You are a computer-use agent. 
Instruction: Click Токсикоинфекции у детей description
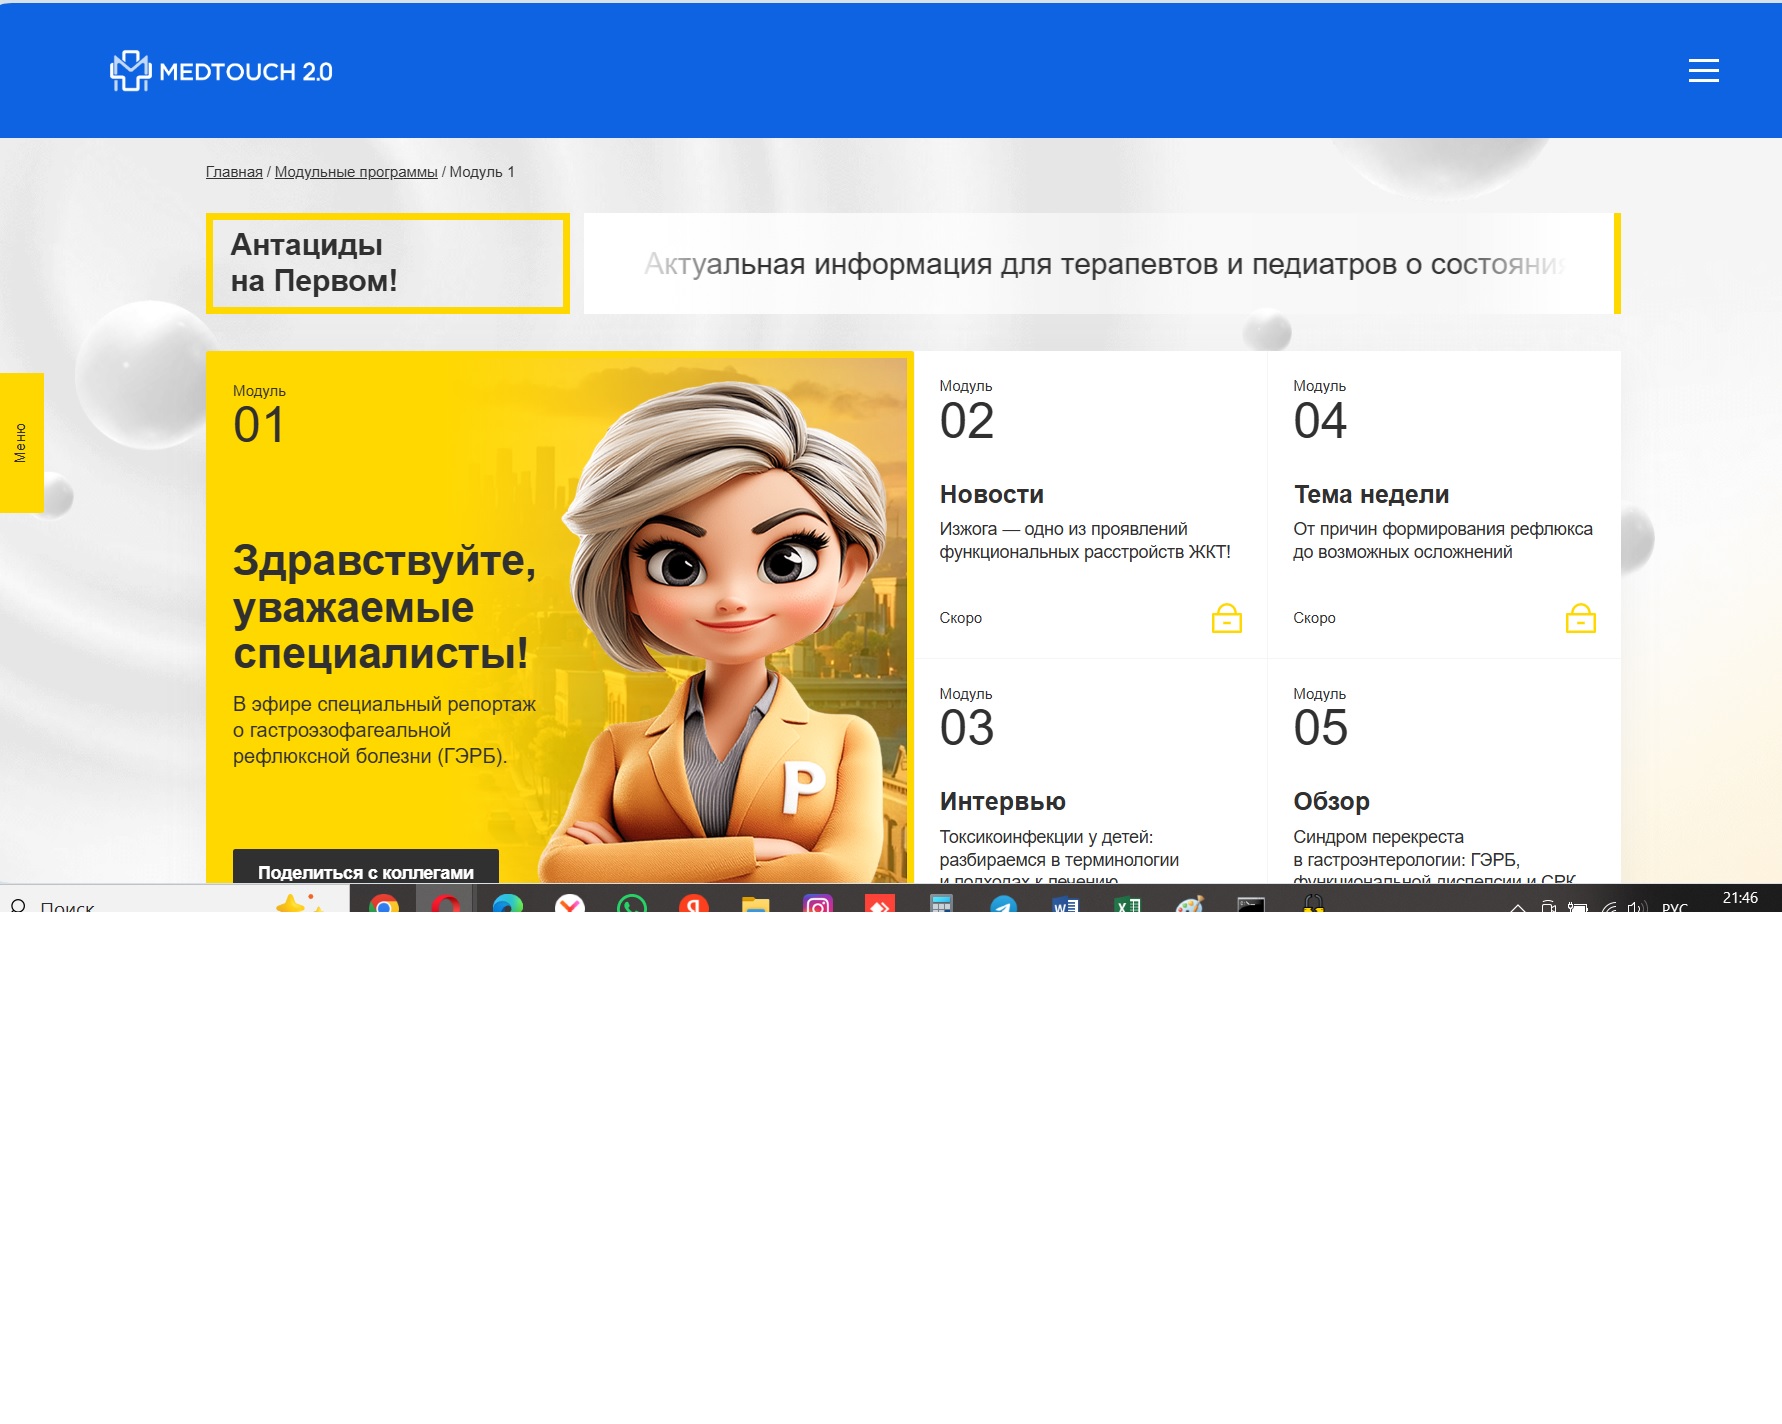1059,858
